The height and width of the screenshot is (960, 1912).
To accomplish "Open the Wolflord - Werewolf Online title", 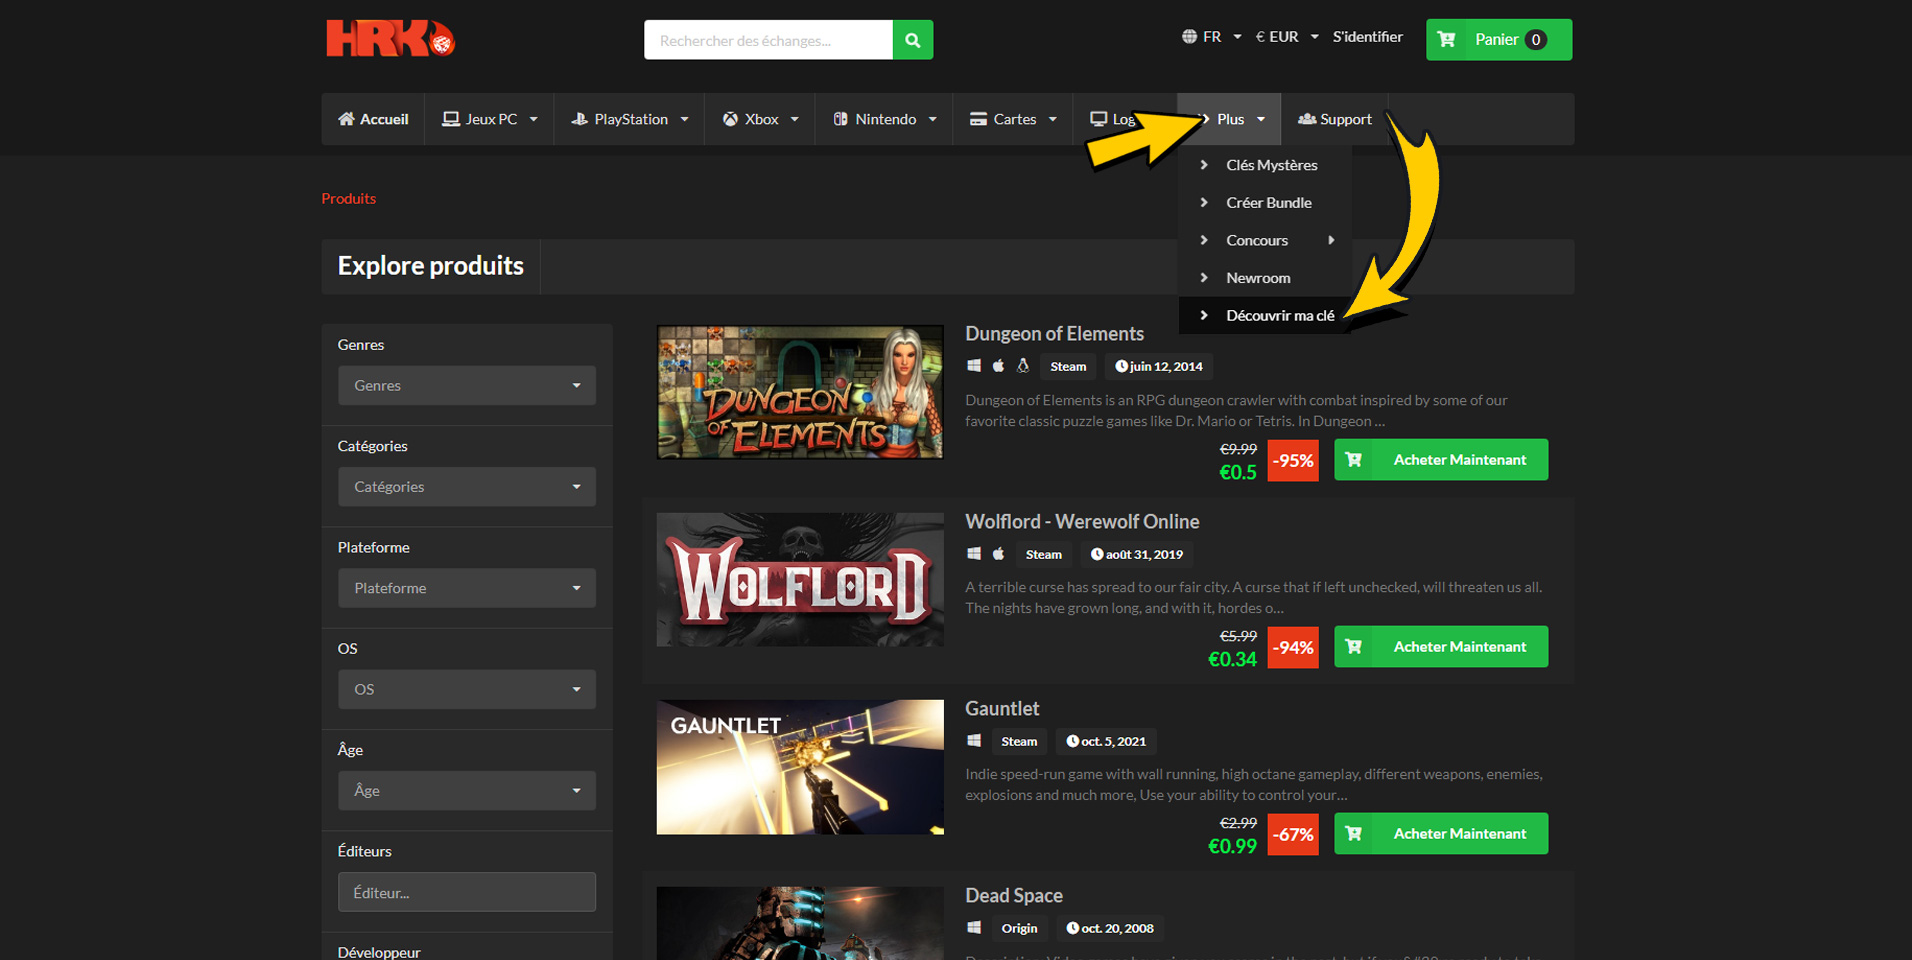I will point(1082,522).
